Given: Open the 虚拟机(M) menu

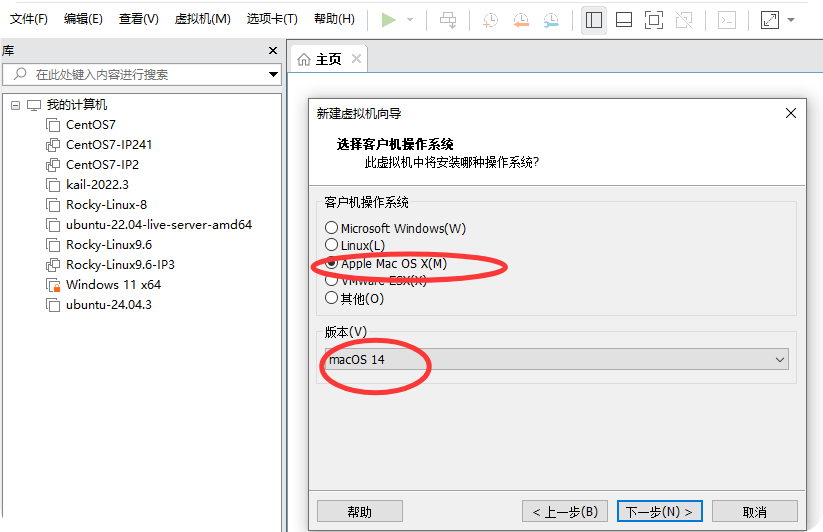Looking at the screenshot, I should tap(203, 19).
